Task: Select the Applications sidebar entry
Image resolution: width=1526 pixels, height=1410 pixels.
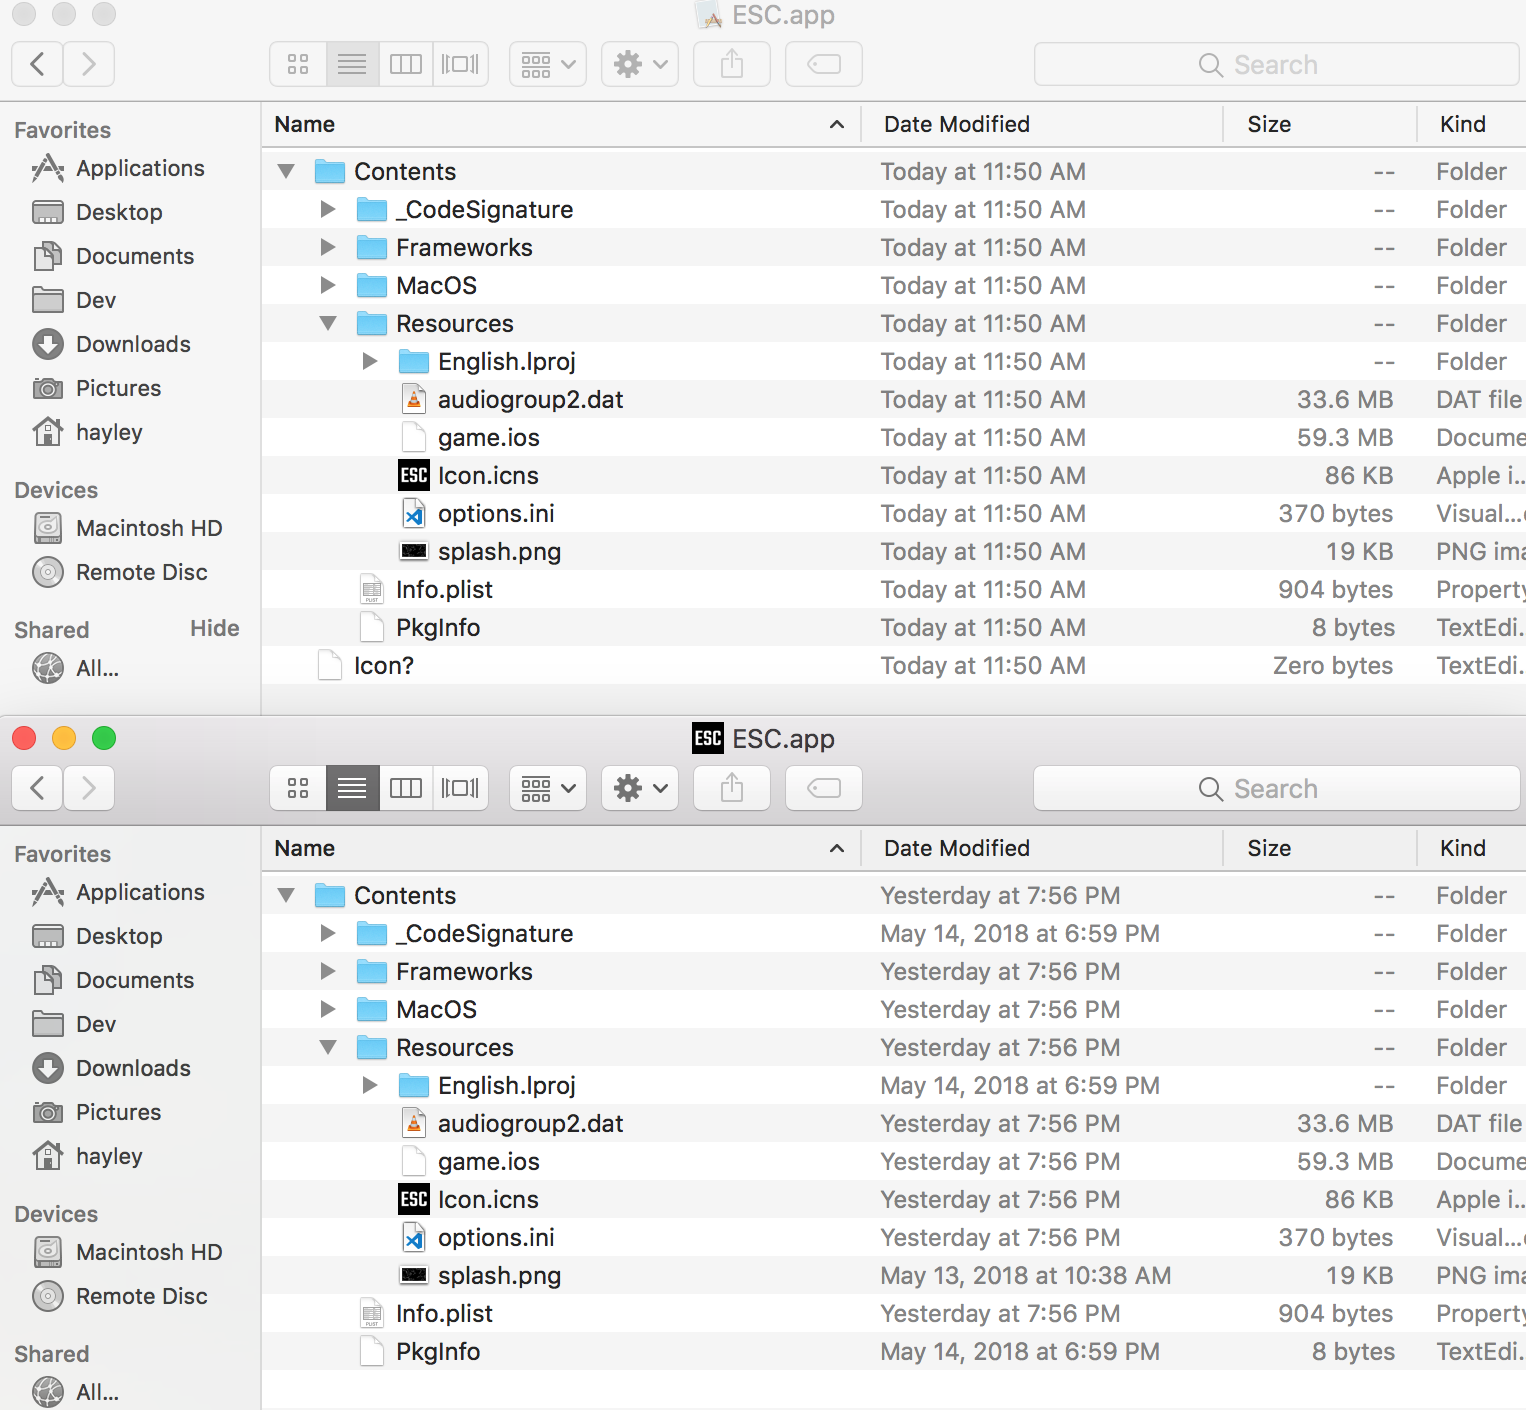Action: [x=139, y=168]
